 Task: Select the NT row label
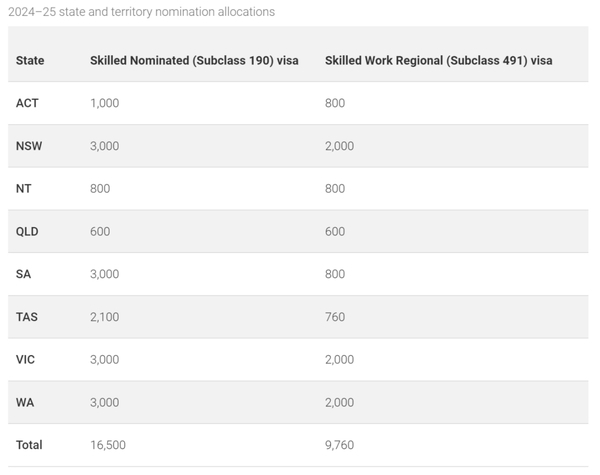pos(23,189)
